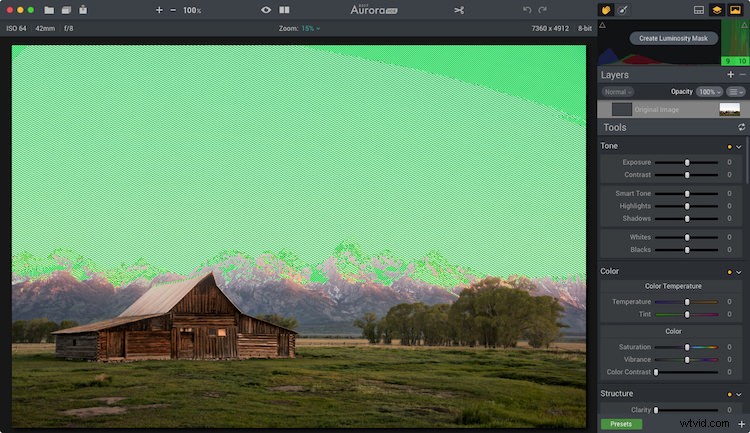This screenshot has width=750, height=433.
Task: Open the Zoom 15% dropdown
Action: click(311, 29)
